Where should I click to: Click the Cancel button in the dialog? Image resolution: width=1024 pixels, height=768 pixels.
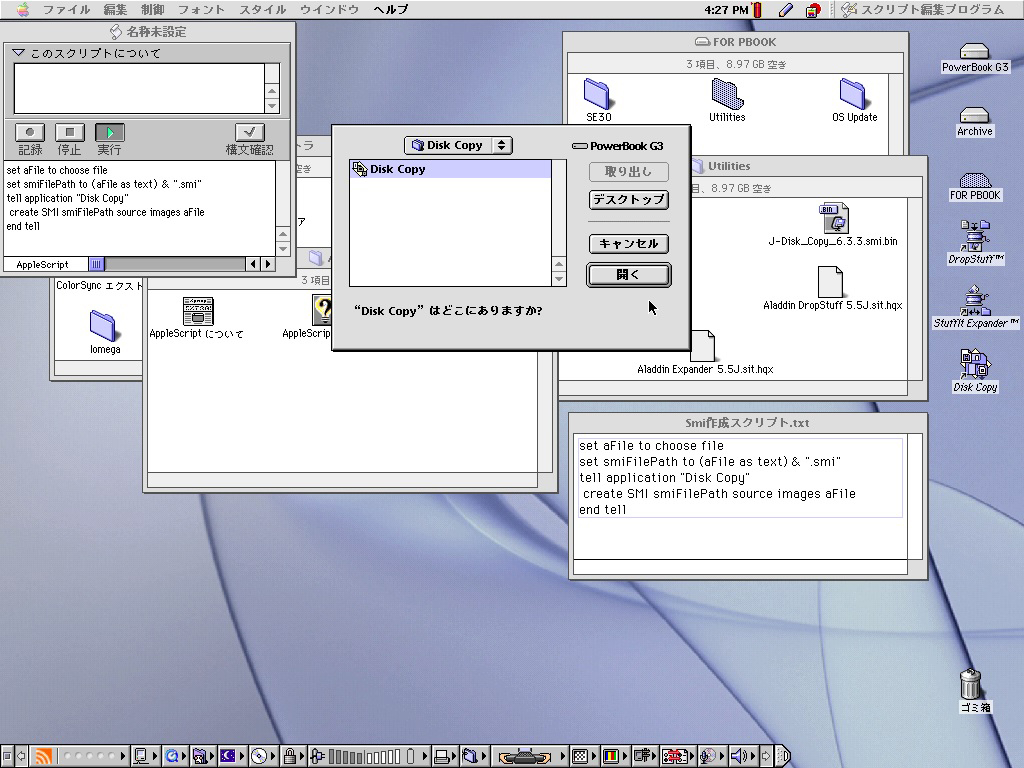coord(629,244)
